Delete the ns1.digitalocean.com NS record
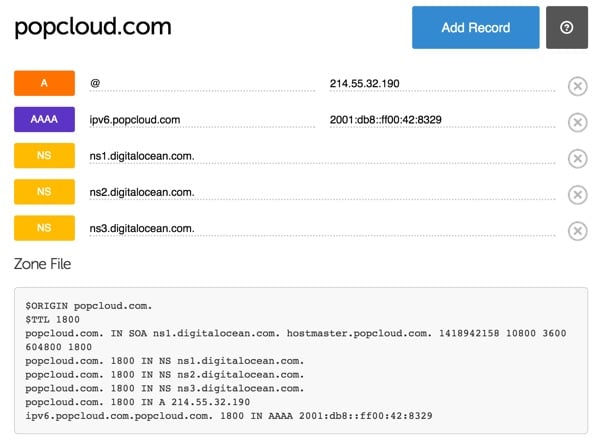 click(x=577, y=159)
